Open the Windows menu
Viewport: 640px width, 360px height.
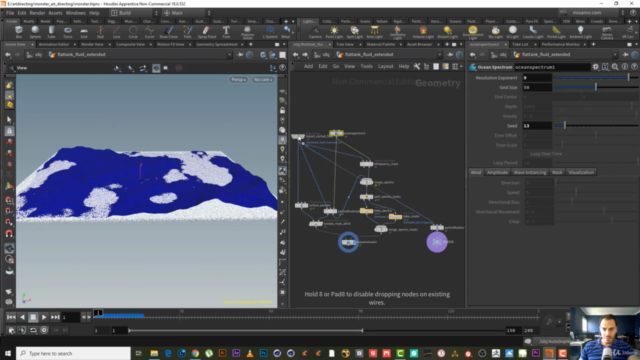pos(76,13)
